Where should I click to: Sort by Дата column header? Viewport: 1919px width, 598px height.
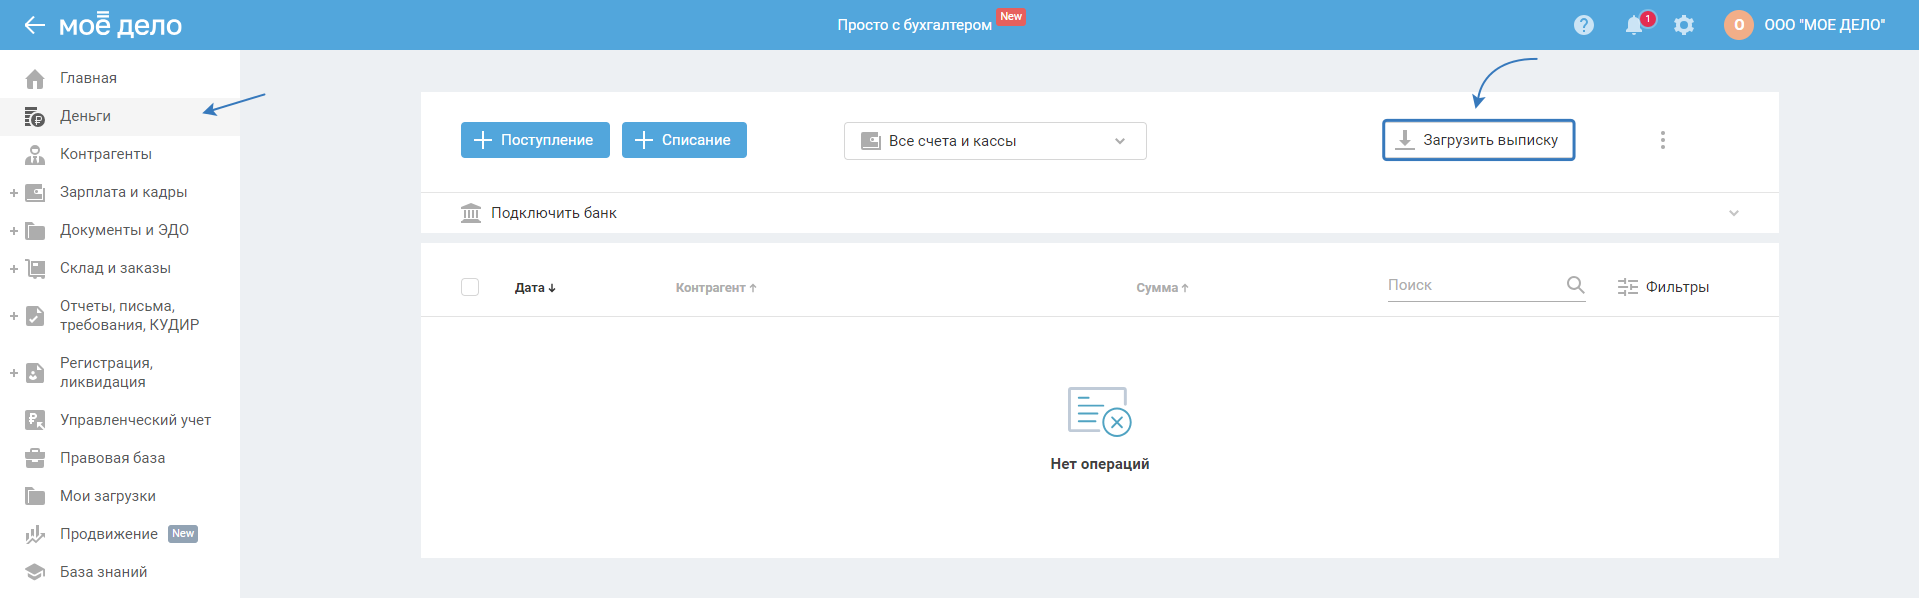(535, 288)
